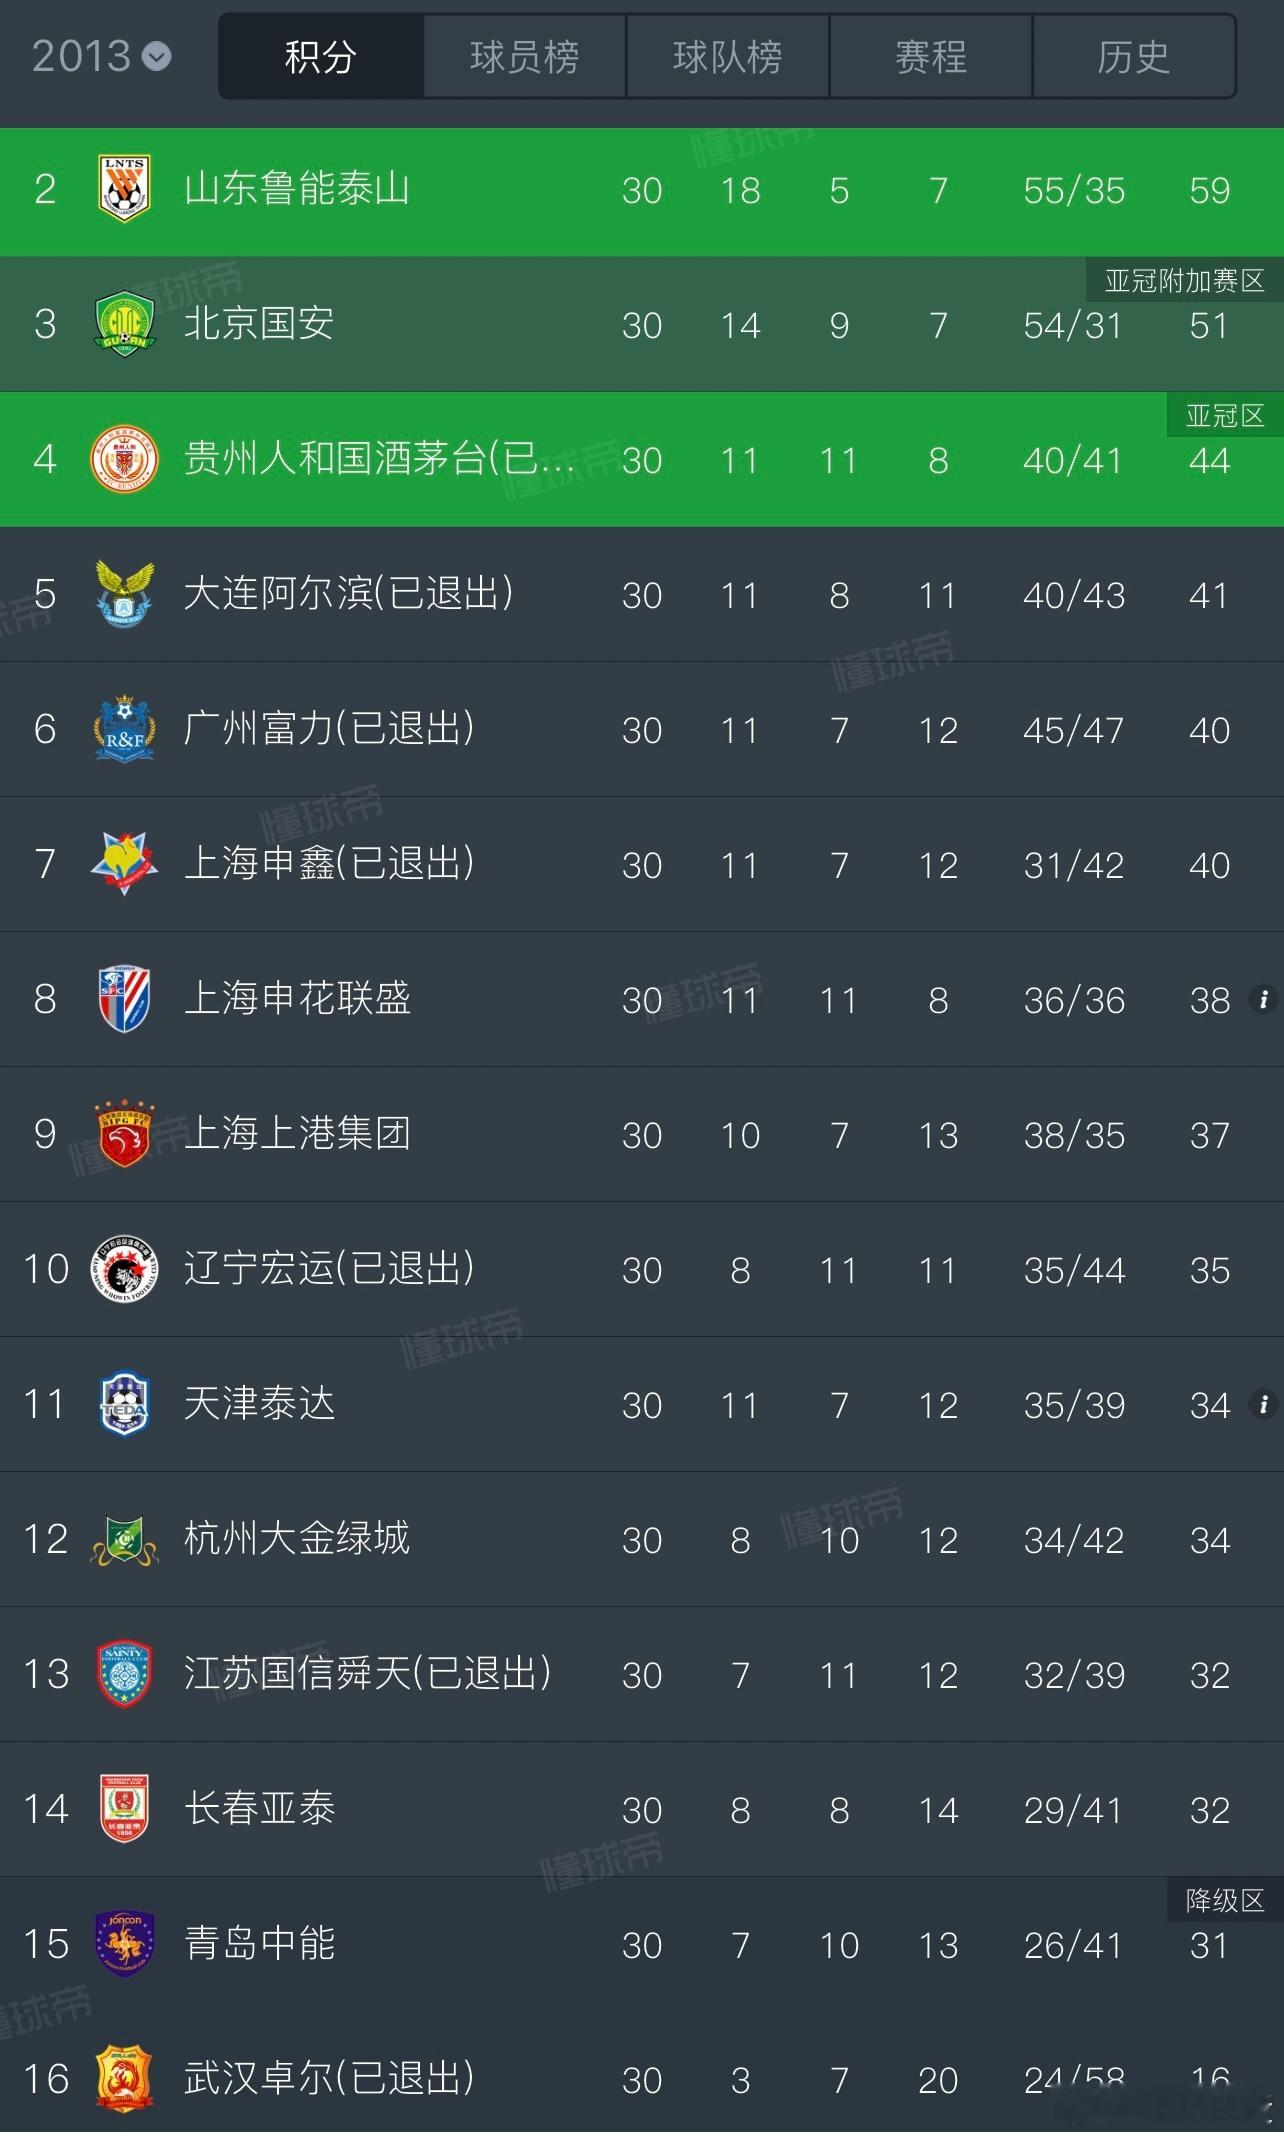Open the 2013 season dropdown
The height and width of the screenshot is (2139, 1284).
click(x=101, y=56)
